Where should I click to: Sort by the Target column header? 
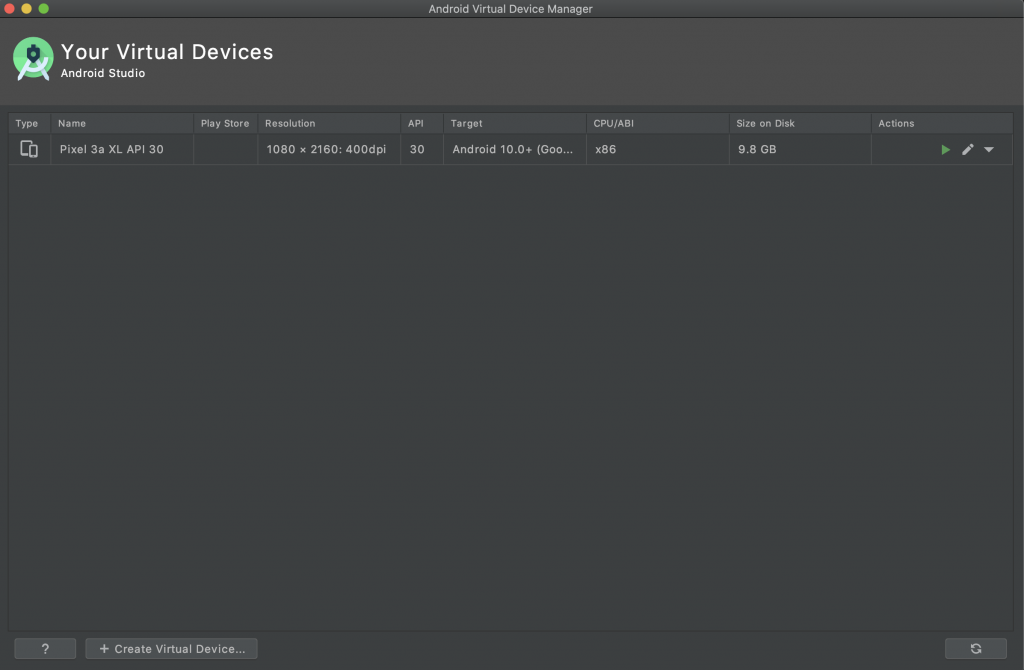pyautogui.click(x=515, y=123)
